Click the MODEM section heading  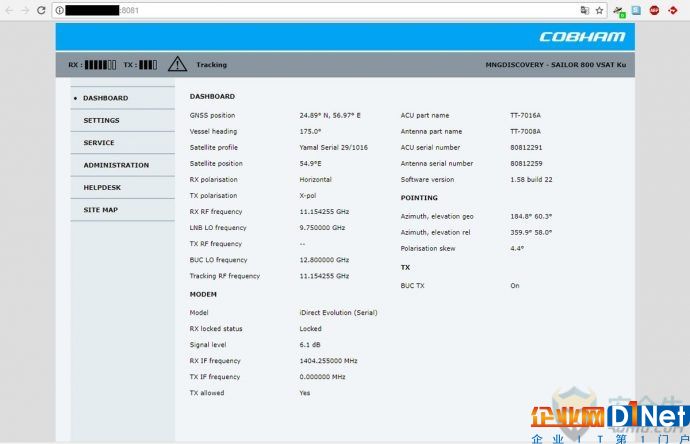pos(203,294)
